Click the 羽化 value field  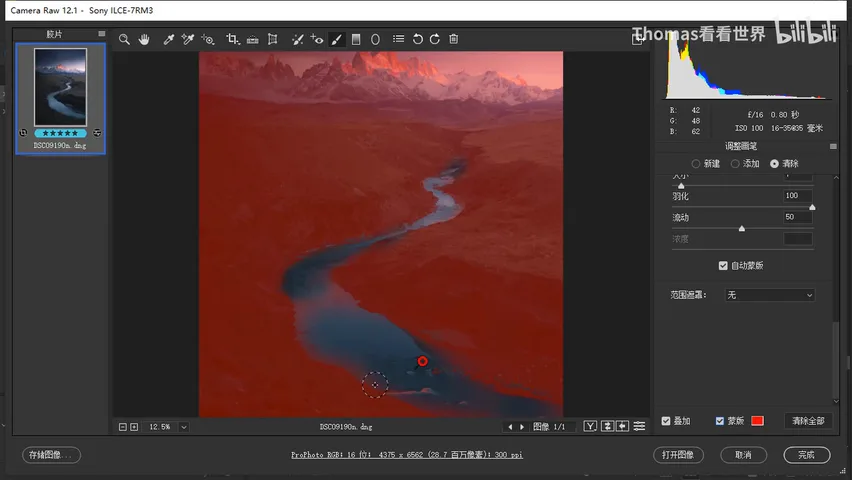coord(798,196)
